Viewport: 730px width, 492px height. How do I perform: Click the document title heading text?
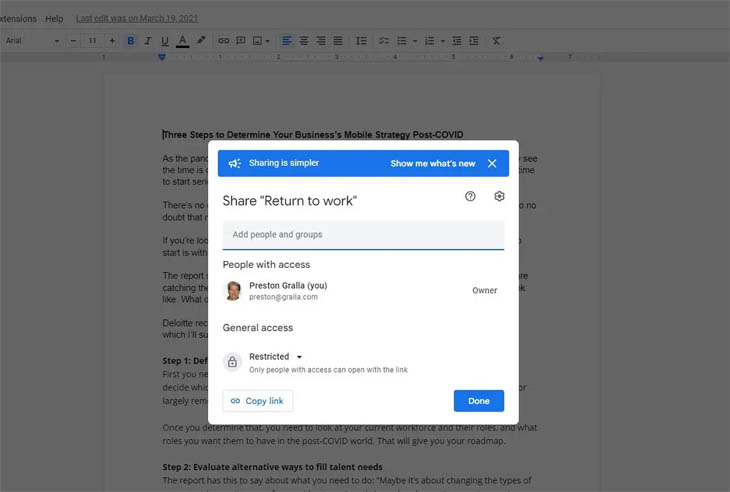313,135
